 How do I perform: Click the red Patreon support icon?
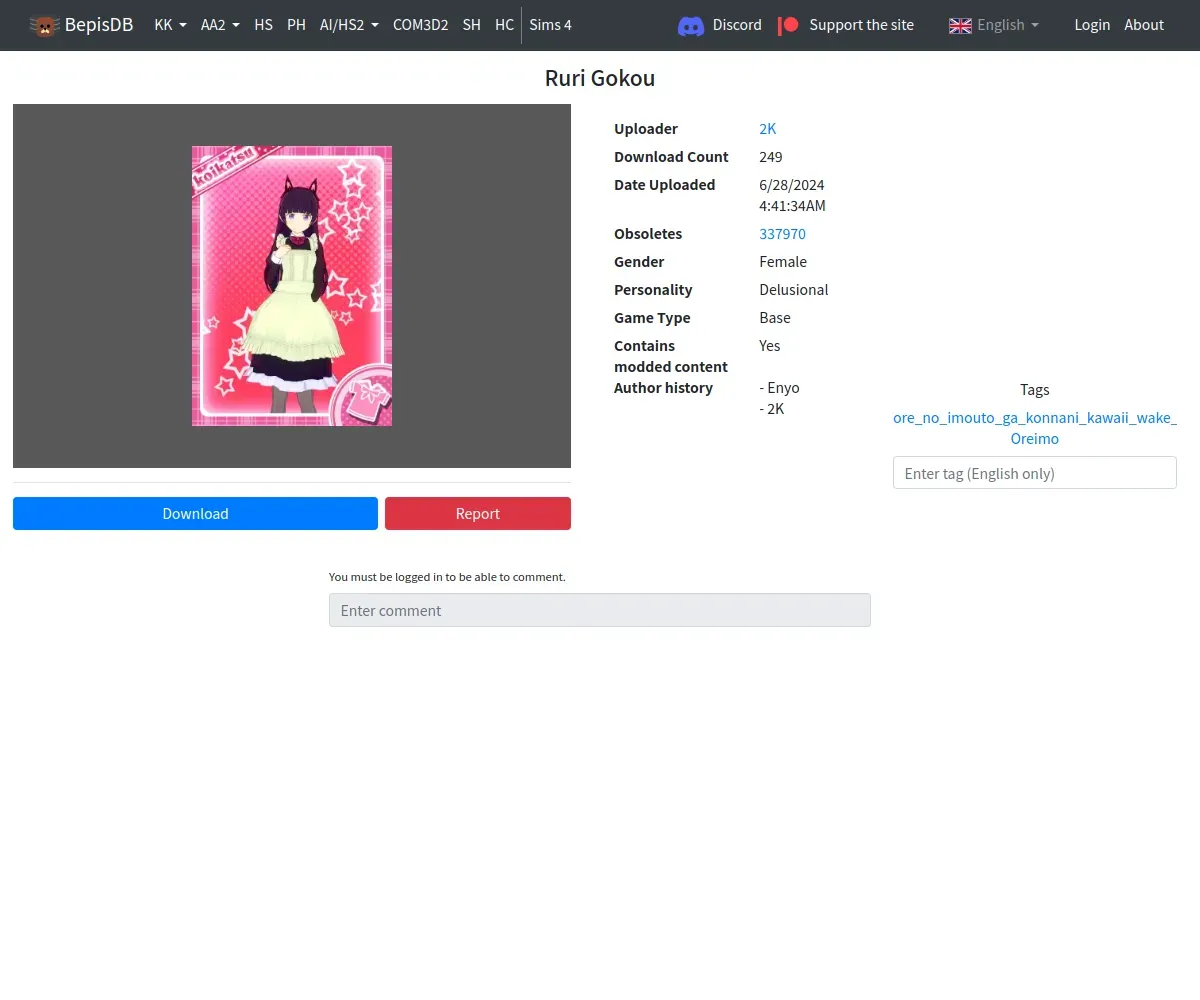pos(789,25)
